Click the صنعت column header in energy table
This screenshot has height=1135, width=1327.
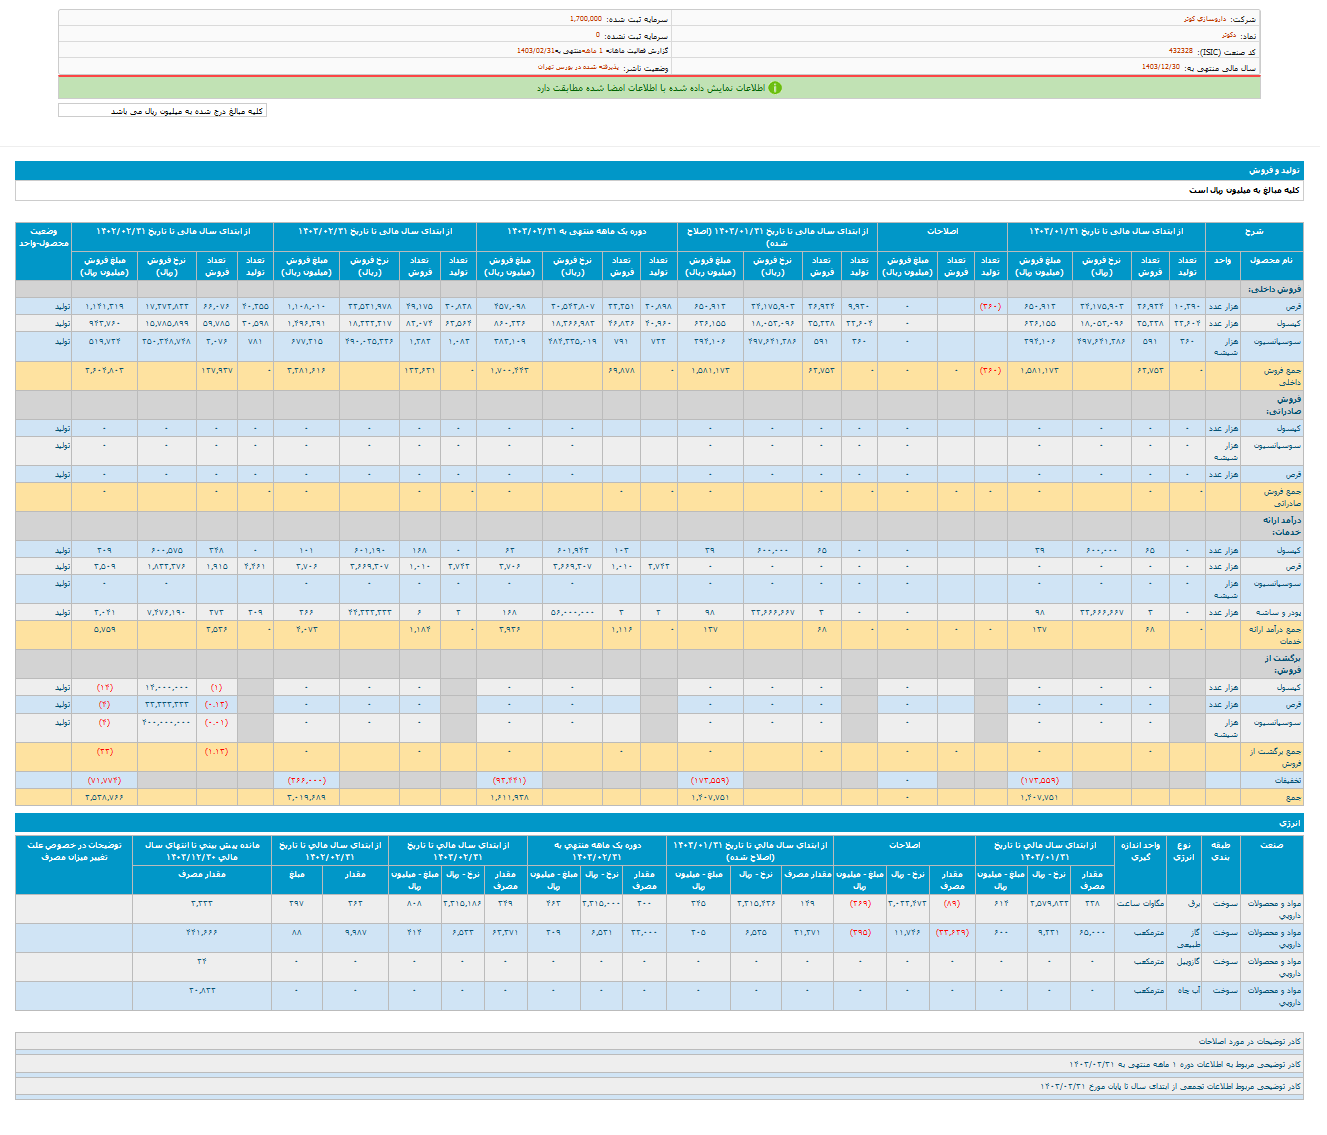1271,845
